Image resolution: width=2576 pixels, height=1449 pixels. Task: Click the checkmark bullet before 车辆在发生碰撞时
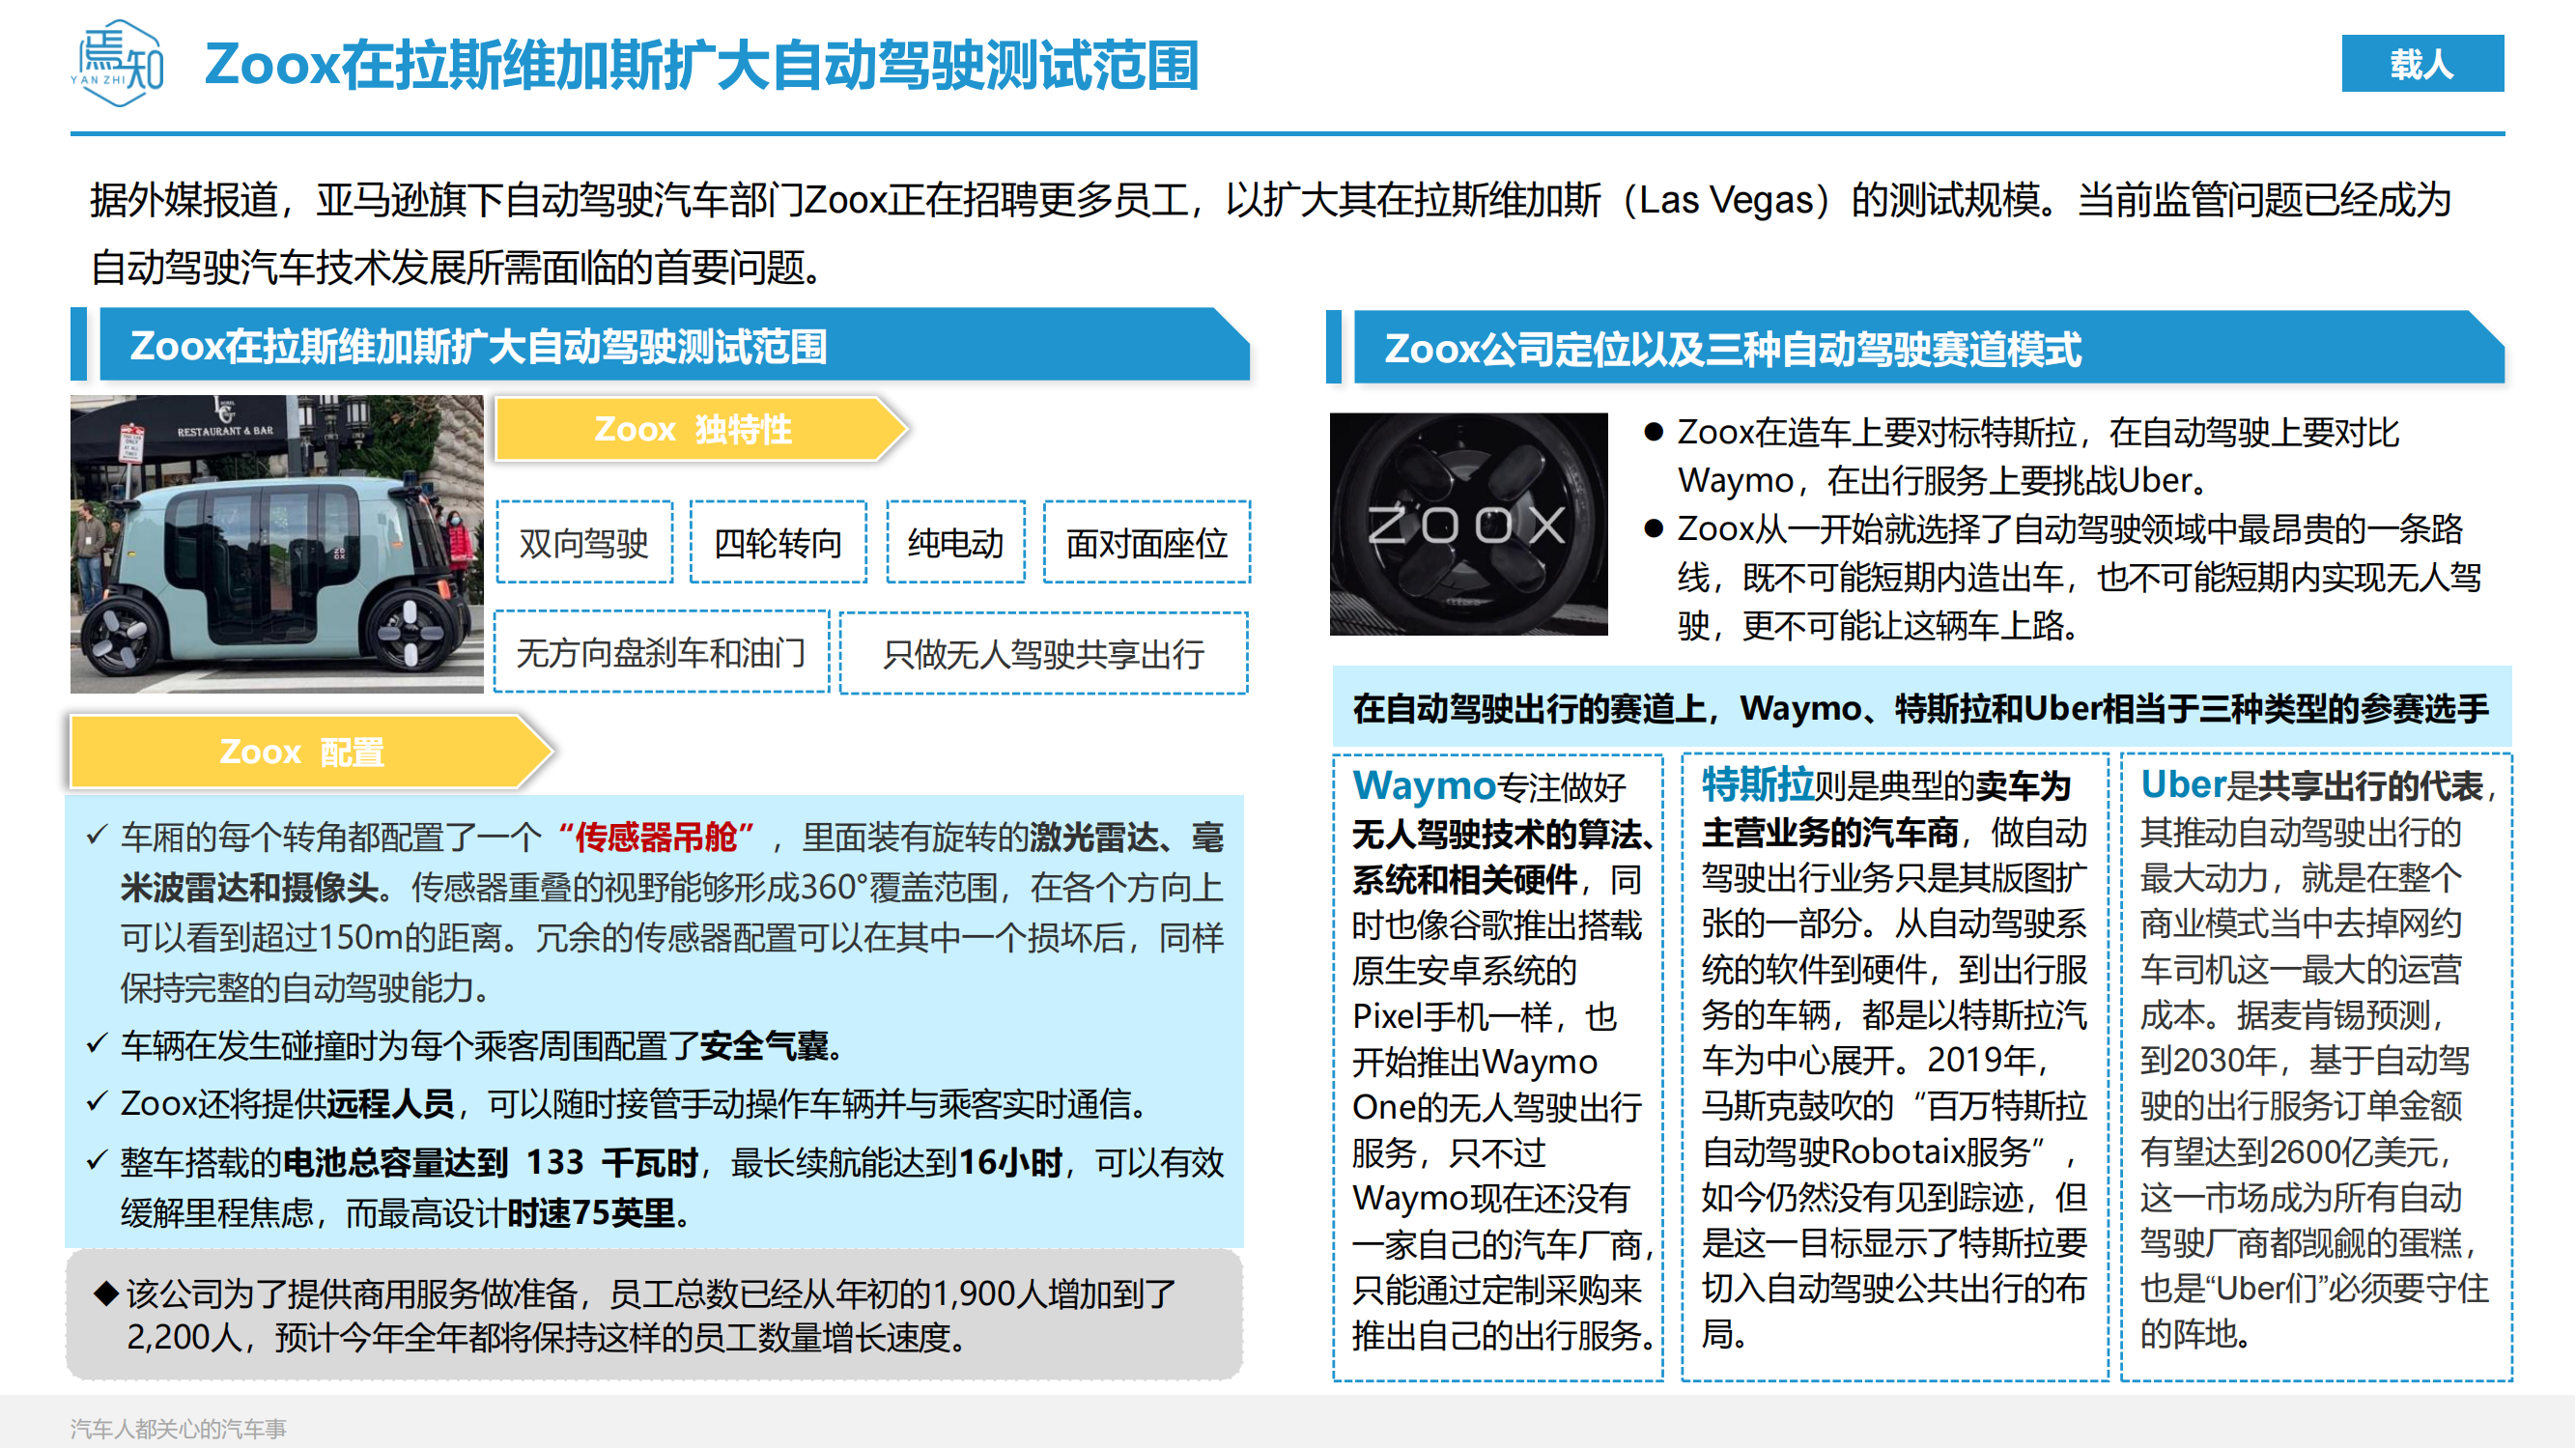[97, 1045]
